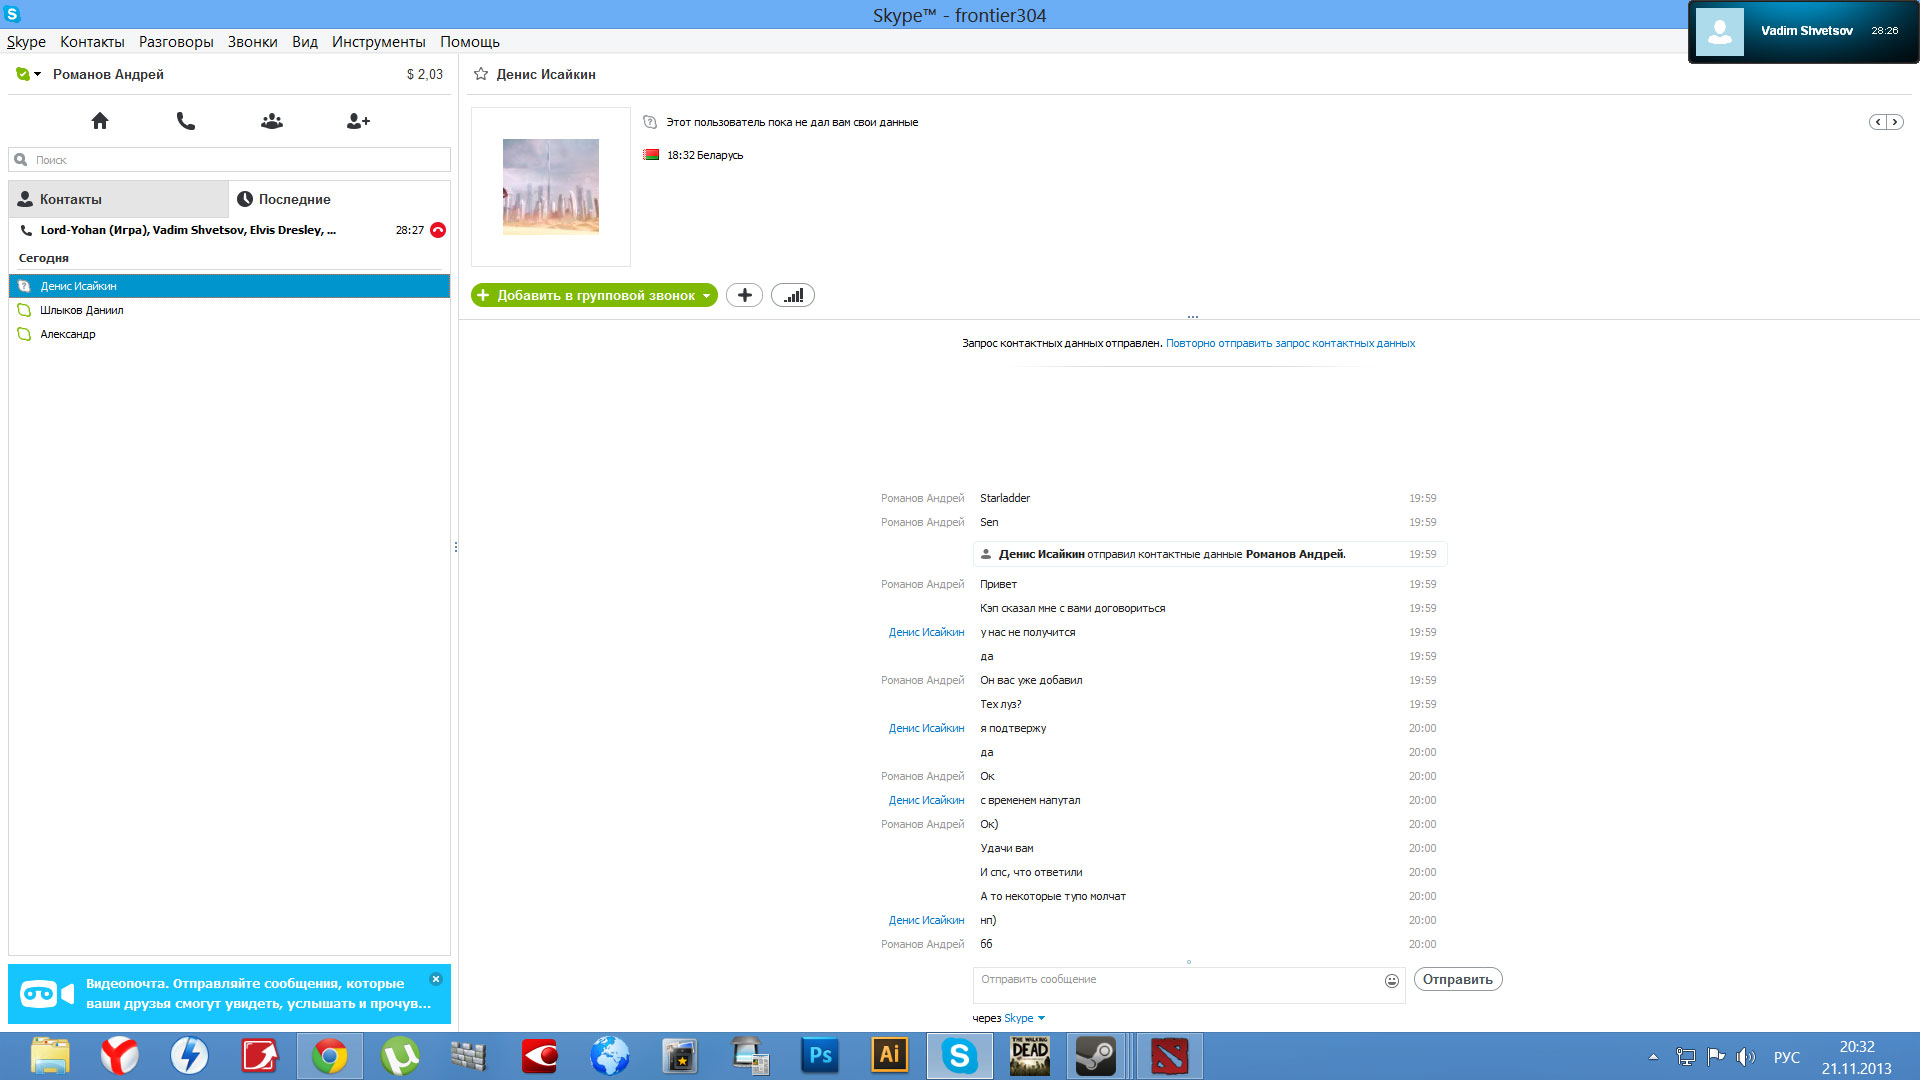Expand the Добавить в групповой звонок dropdown arrow

706,296
